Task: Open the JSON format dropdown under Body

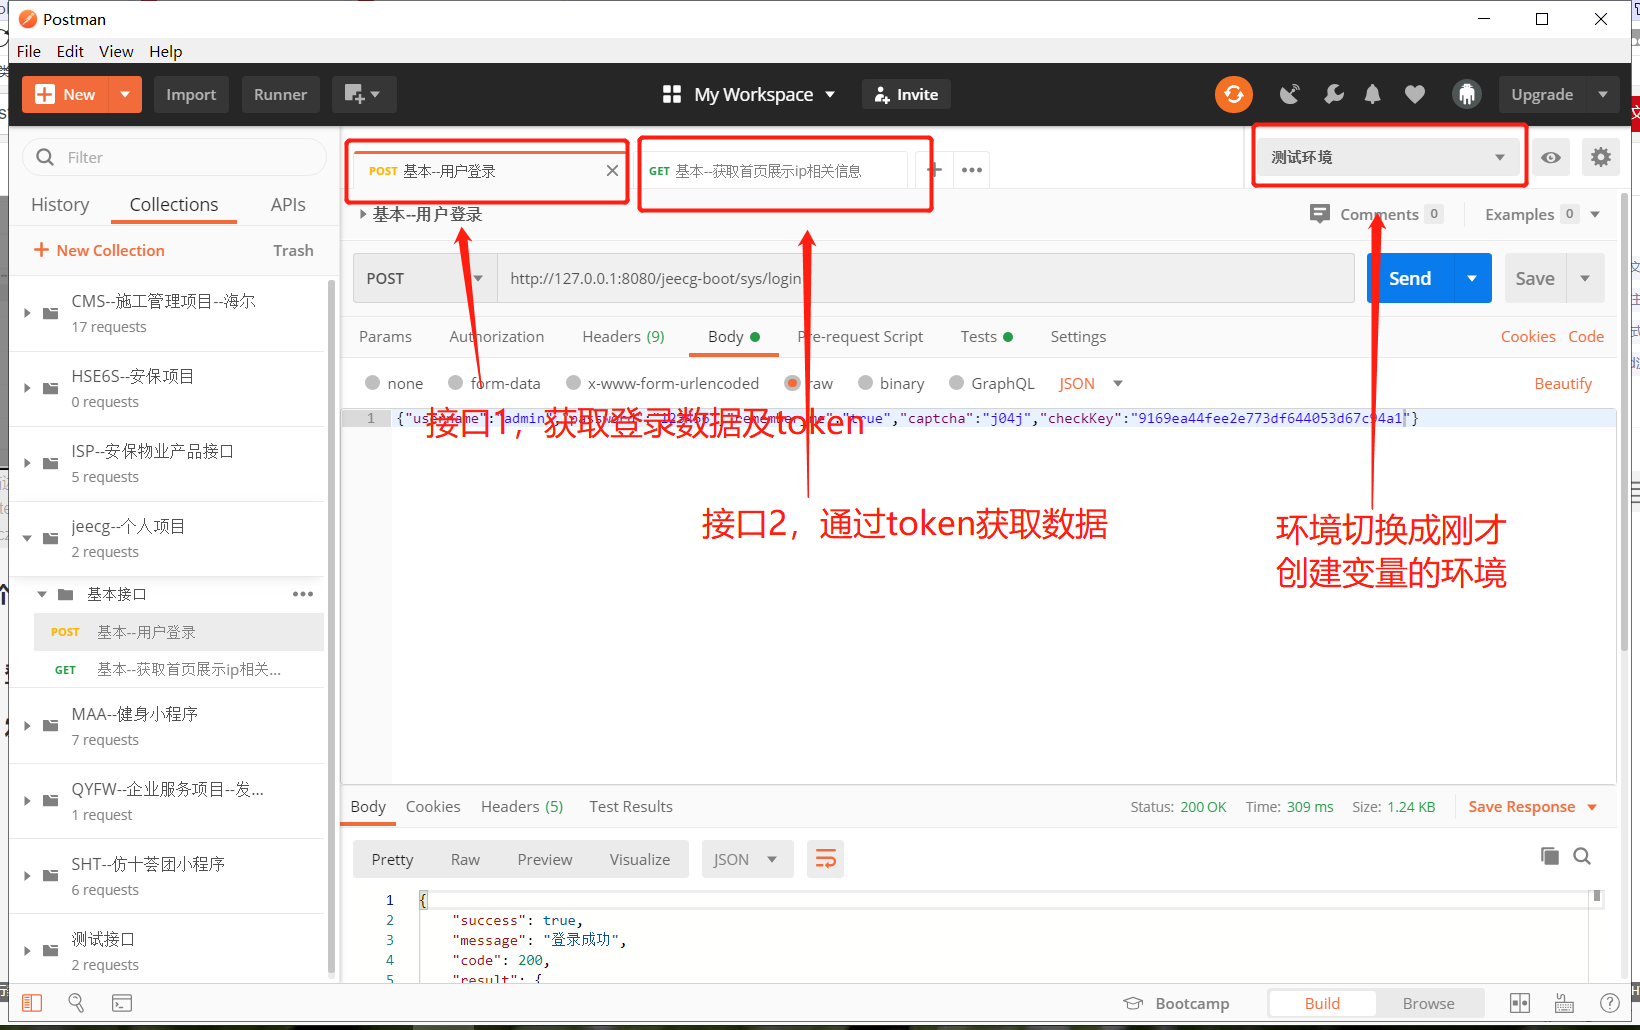Action: [x=1090, y=383]
